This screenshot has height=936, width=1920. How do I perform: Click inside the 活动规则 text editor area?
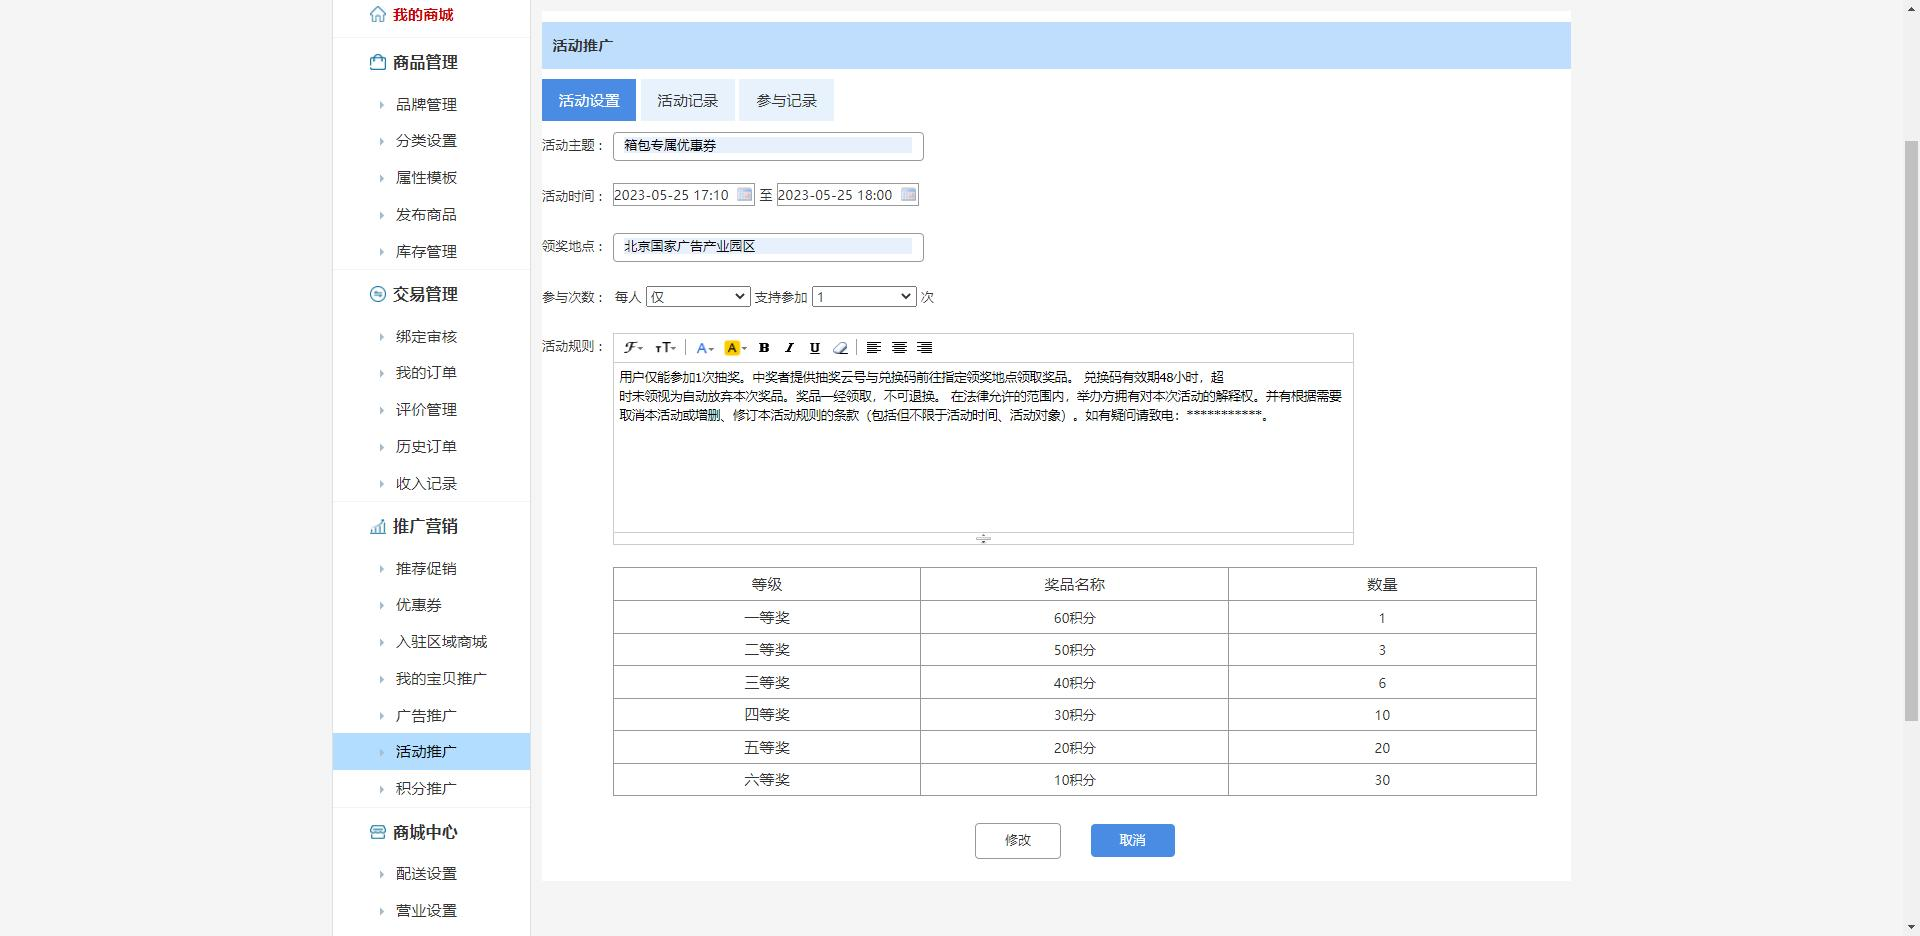[x=983, y=447]
